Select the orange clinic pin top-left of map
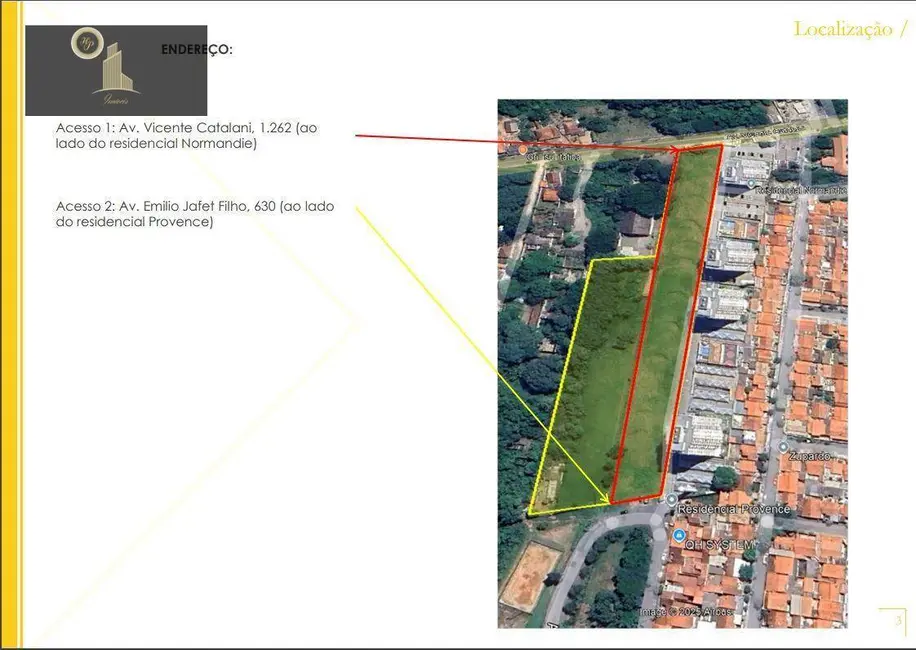Image resolution: width=916 pixels, height=650 pixels. [521, 149]
